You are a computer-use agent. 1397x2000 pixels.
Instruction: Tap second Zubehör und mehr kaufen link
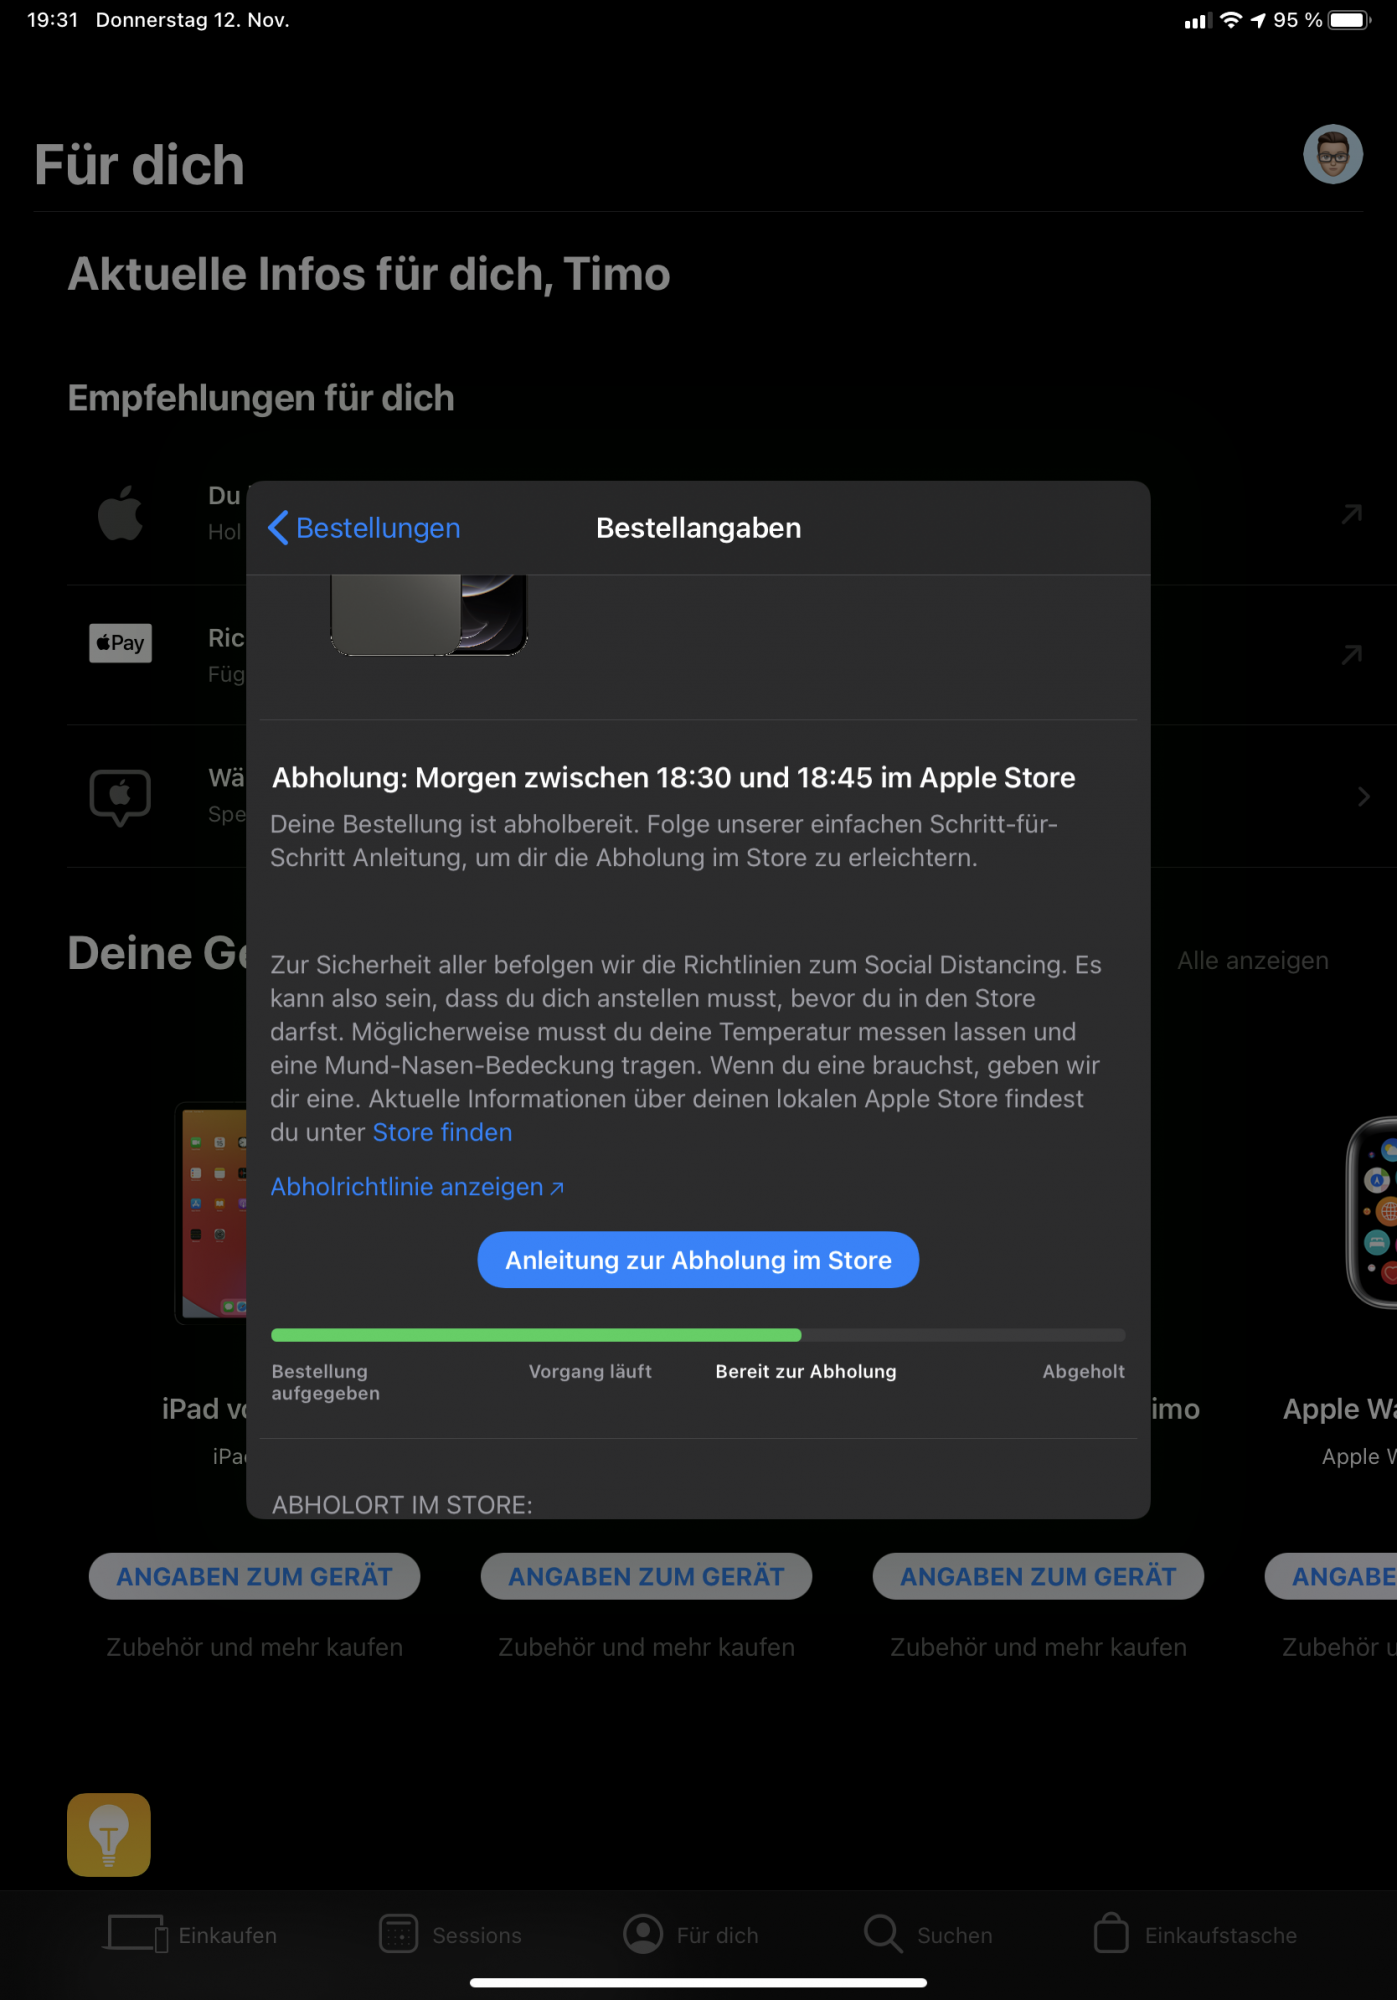[x=646, y=1647]
